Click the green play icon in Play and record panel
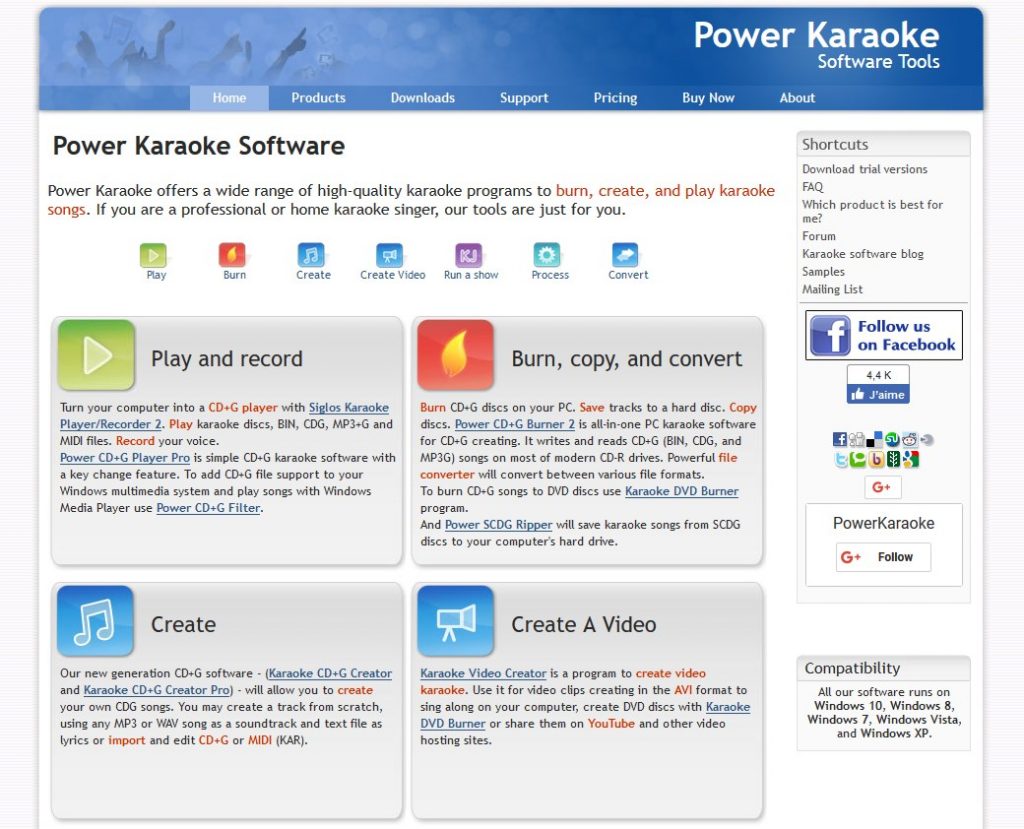The width and height of the screenshot is (1024, 829). pos(96,355)
